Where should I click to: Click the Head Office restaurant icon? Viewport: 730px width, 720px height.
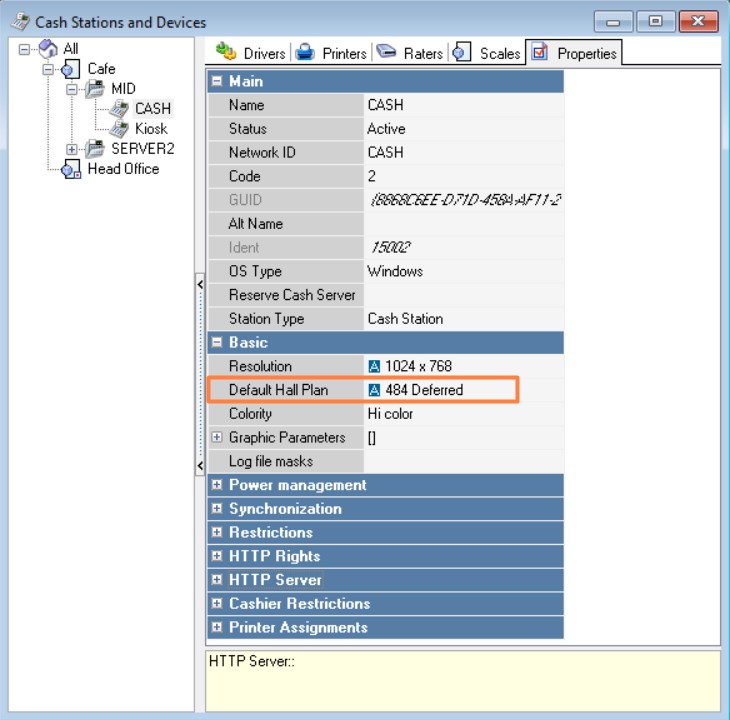tap(71, 169)
